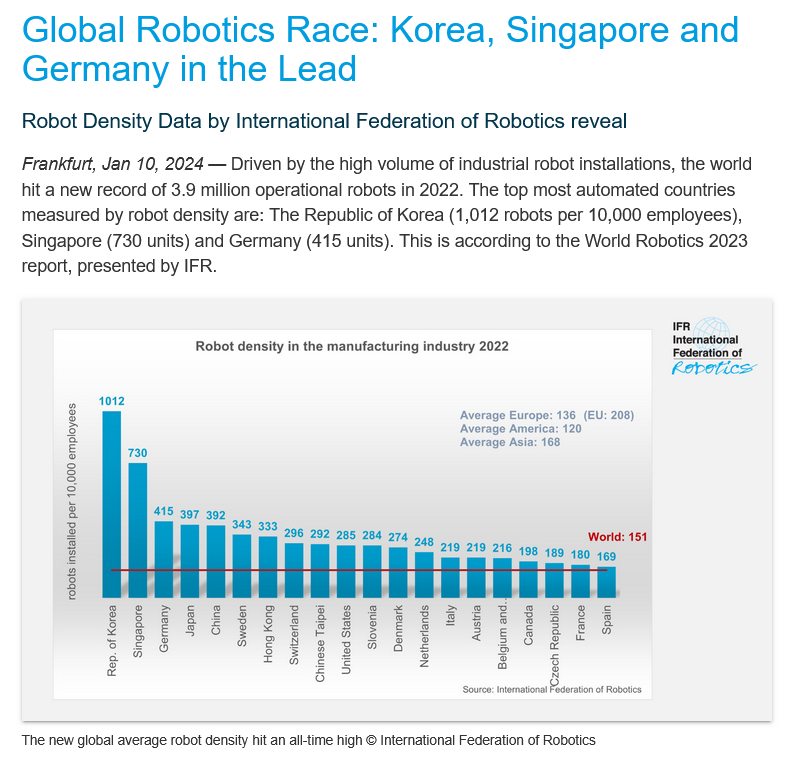Click the "Hong Kong" axis label

(268, 634)
